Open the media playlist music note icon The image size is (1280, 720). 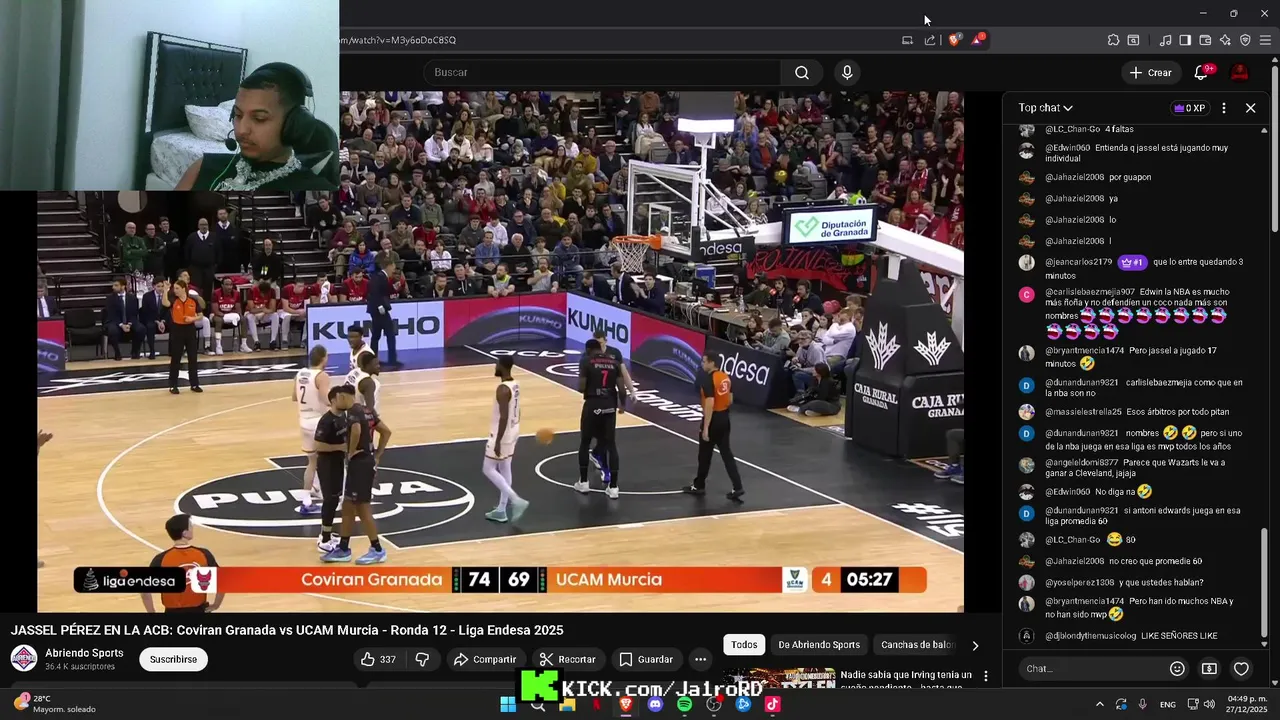1165,40
